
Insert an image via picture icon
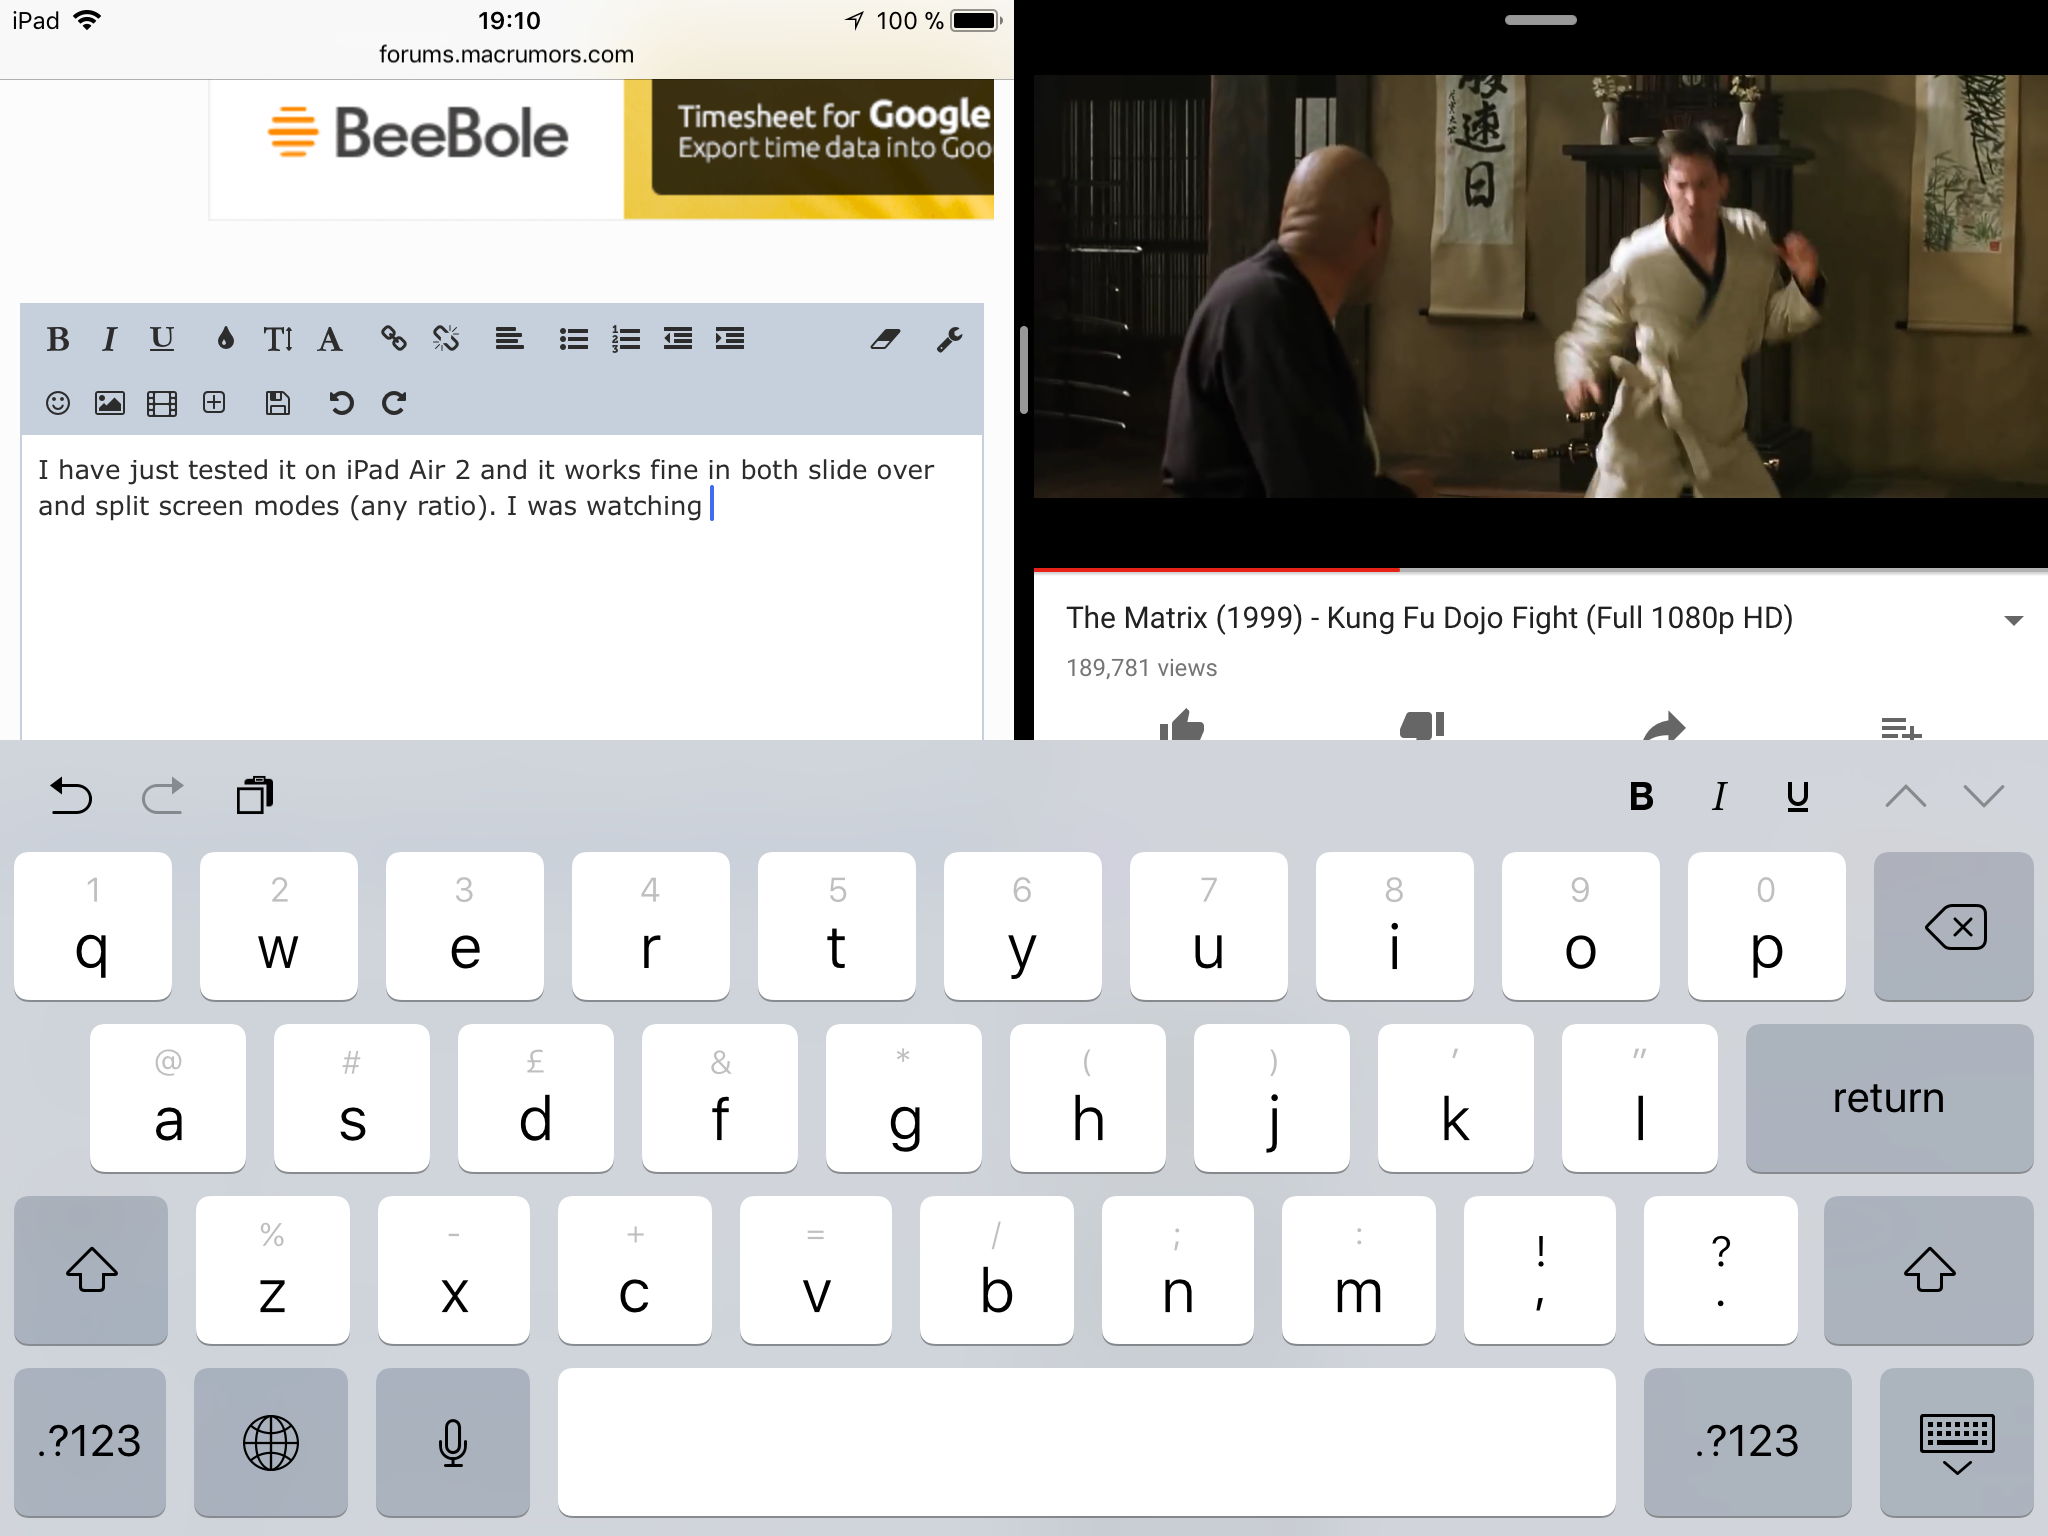point(110,403)
